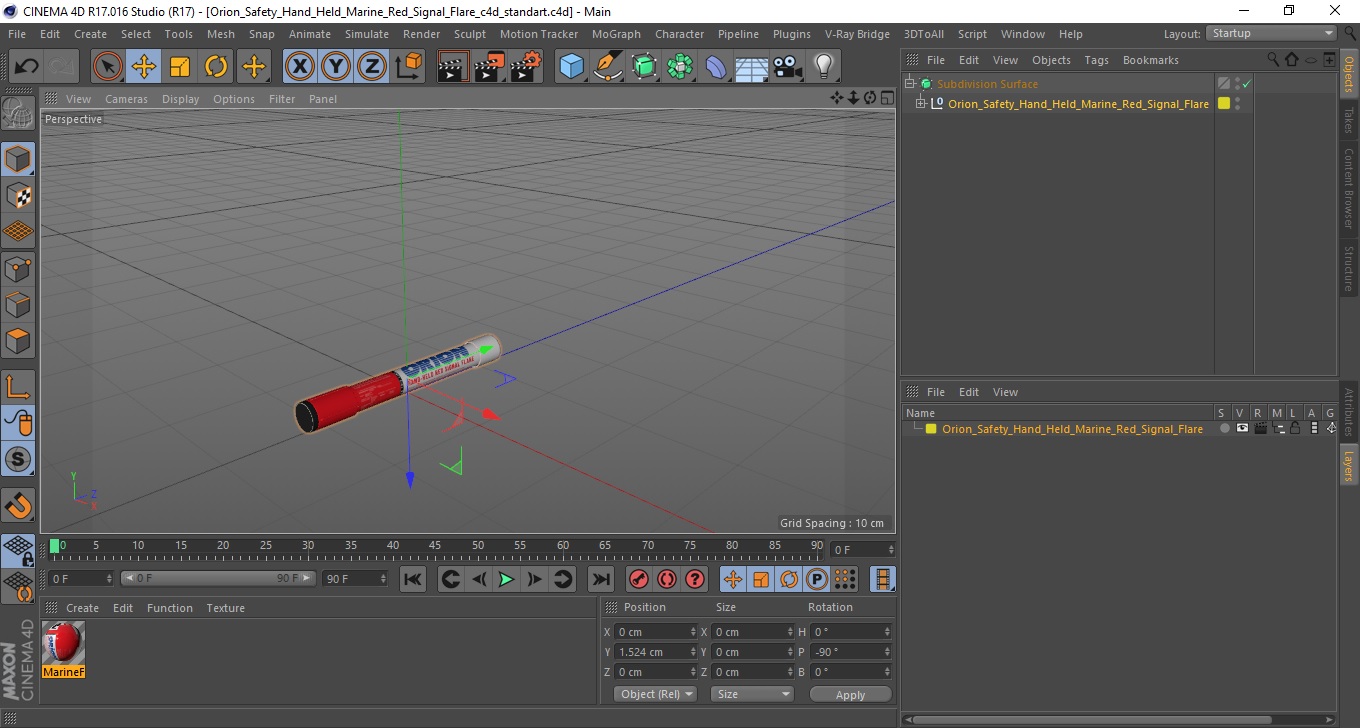This screenshot has height=728, width=1360.
Task: Open viewport Filter menu
Action: (x=282, y=99)
